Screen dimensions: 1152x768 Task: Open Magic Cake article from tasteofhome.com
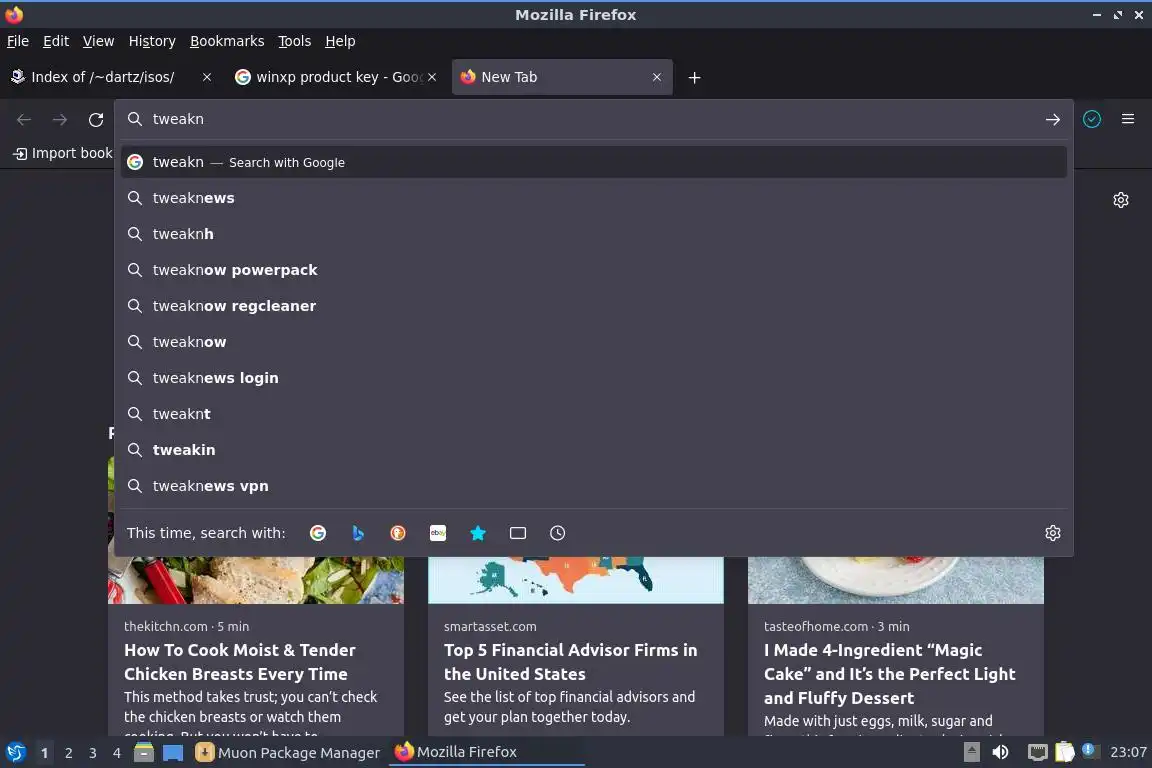[890, 674]
